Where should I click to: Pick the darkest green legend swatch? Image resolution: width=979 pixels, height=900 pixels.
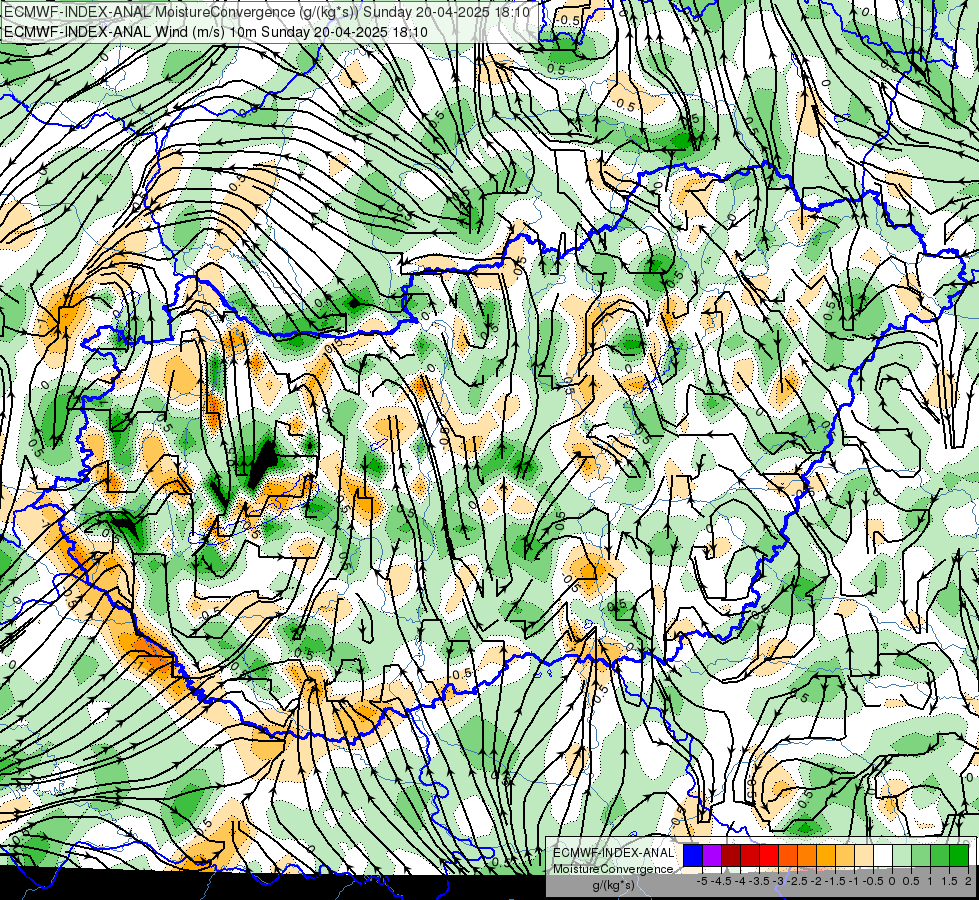tap(959, 856)
